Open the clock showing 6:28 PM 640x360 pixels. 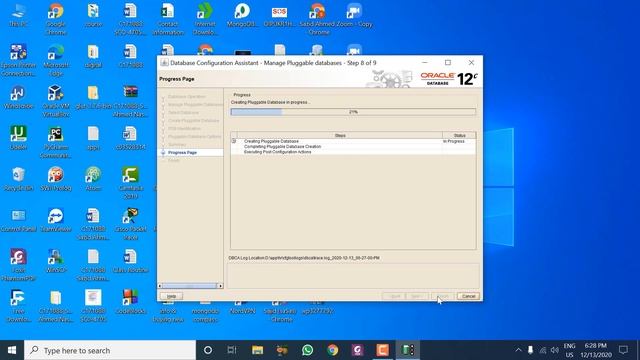coord(596,350)
